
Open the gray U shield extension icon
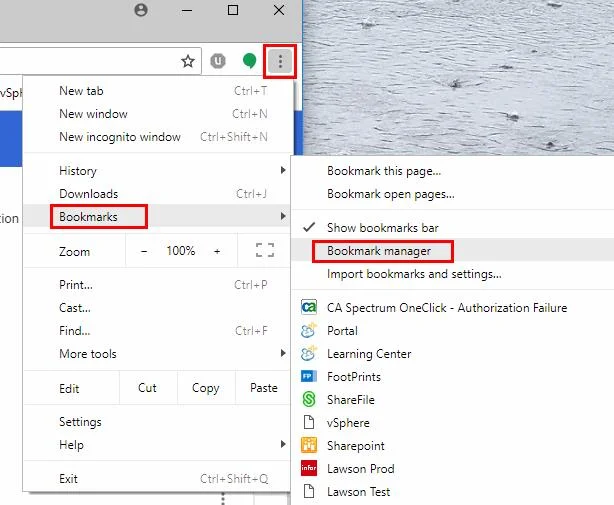(218, 61)
